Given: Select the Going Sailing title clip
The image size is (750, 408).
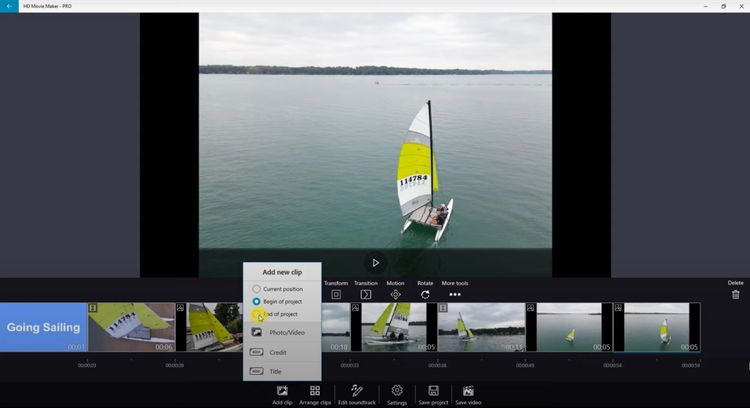Looking at the screenshot, I should coord(44,327).
